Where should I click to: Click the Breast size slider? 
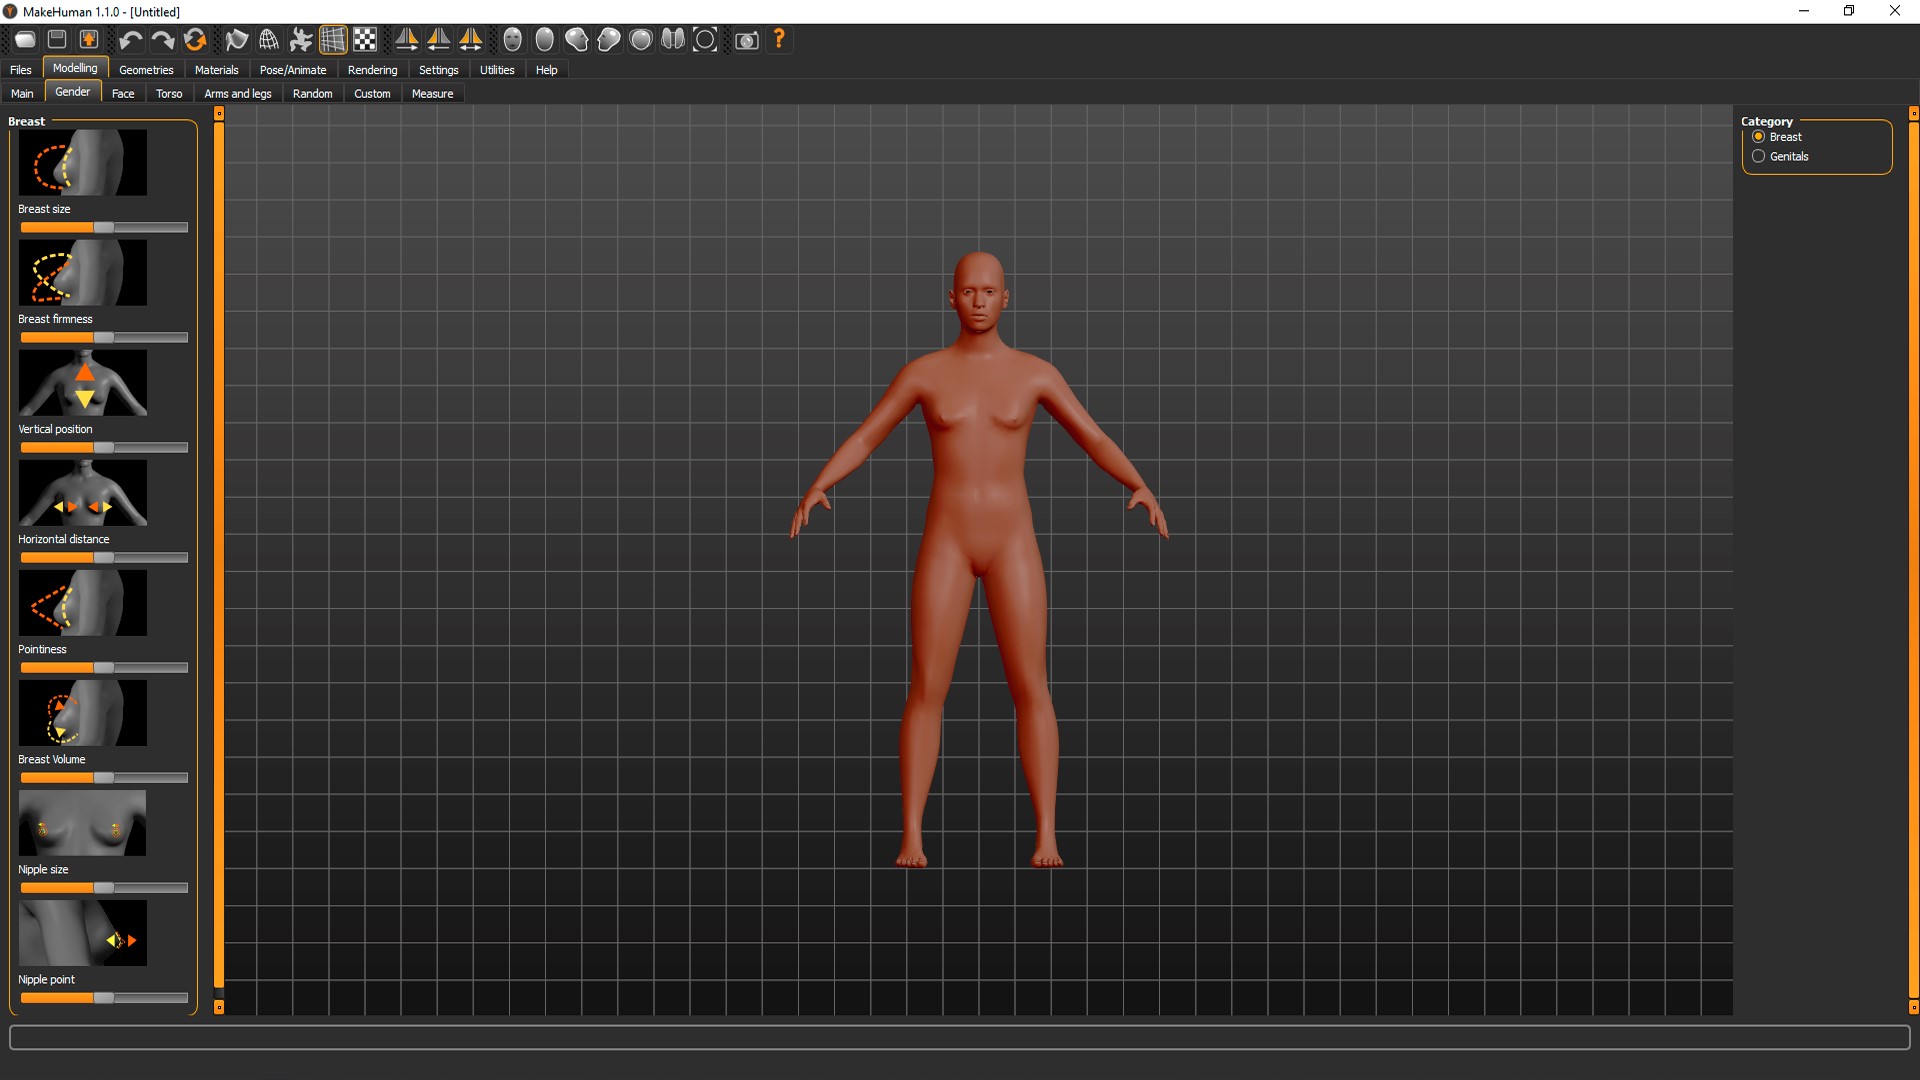click(104, 228)
